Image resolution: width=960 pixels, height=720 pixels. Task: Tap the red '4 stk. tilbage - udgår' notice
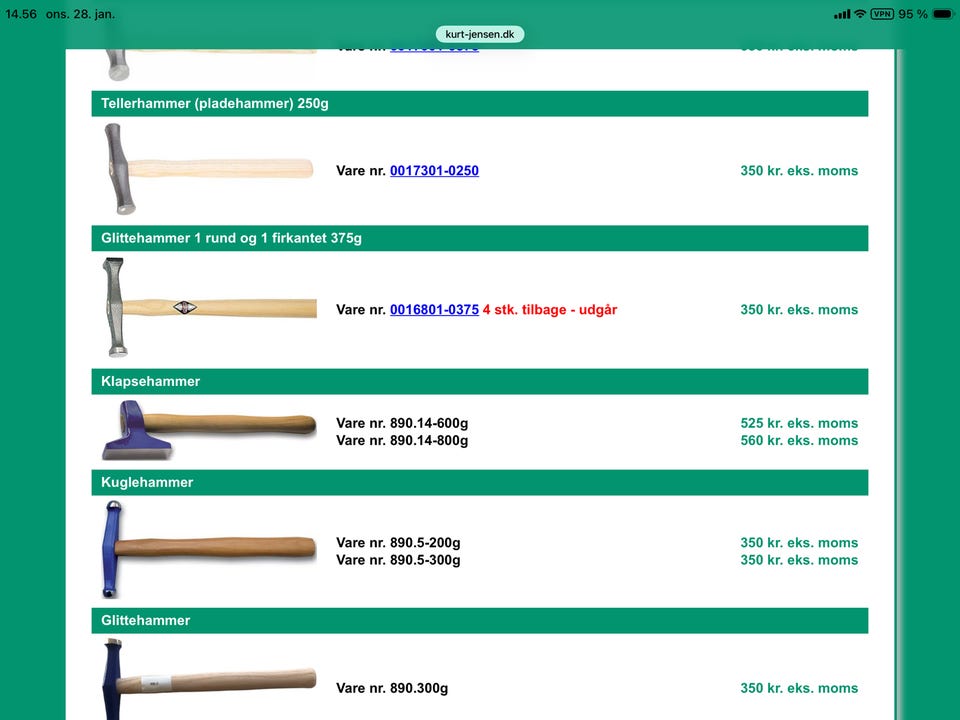(x=550, y=310)
